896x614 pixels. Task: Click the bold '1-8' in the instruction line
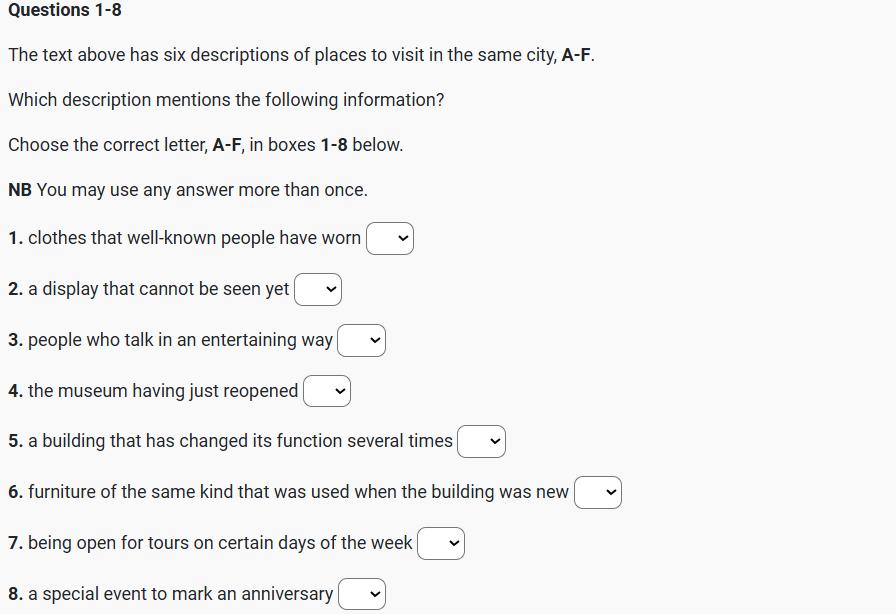pyautogui.click(x=334, y=145)
